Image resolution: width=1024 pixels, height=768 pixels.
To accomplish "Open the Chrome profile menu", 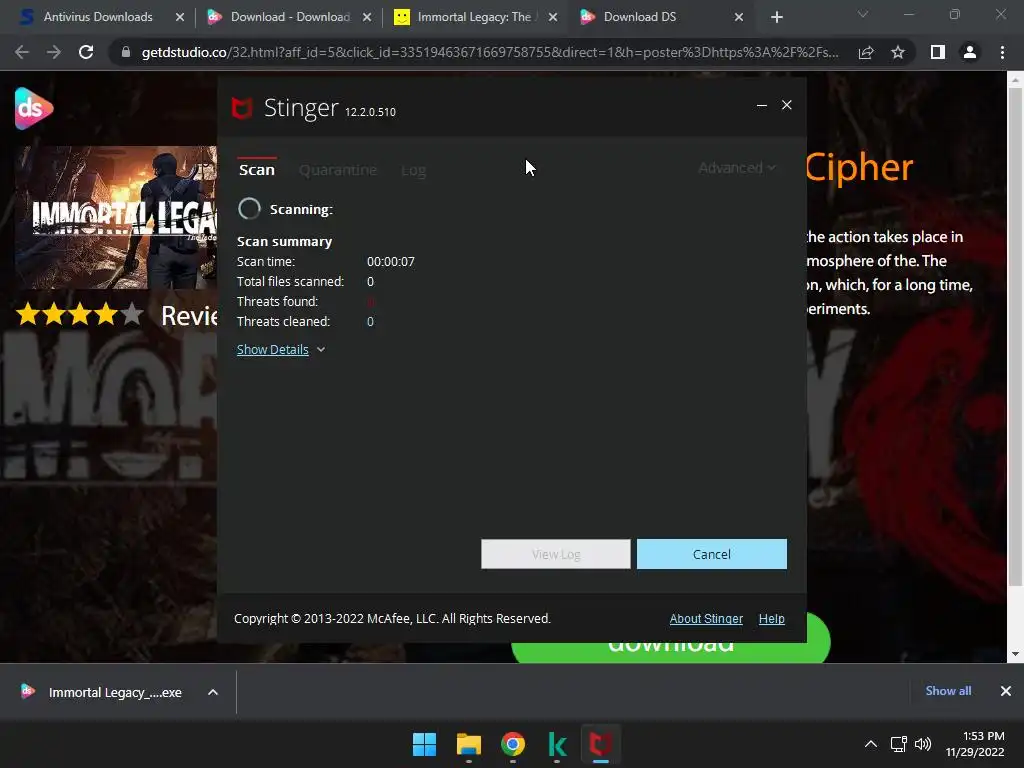I will [970, 52].
